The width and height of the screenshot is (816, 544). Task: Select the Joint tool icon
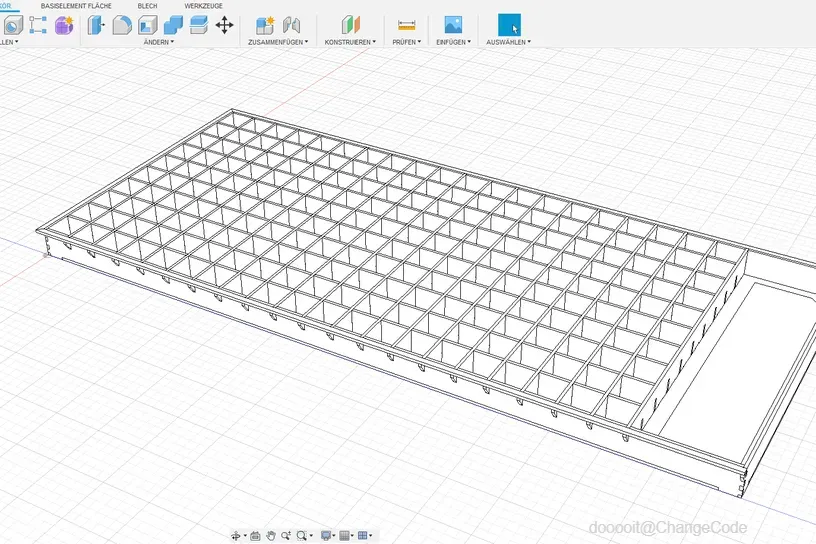291,25
